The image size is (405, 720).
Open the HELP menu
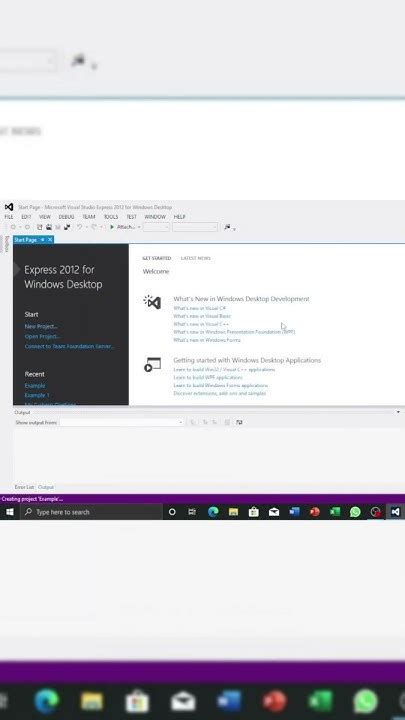point(180,217)
